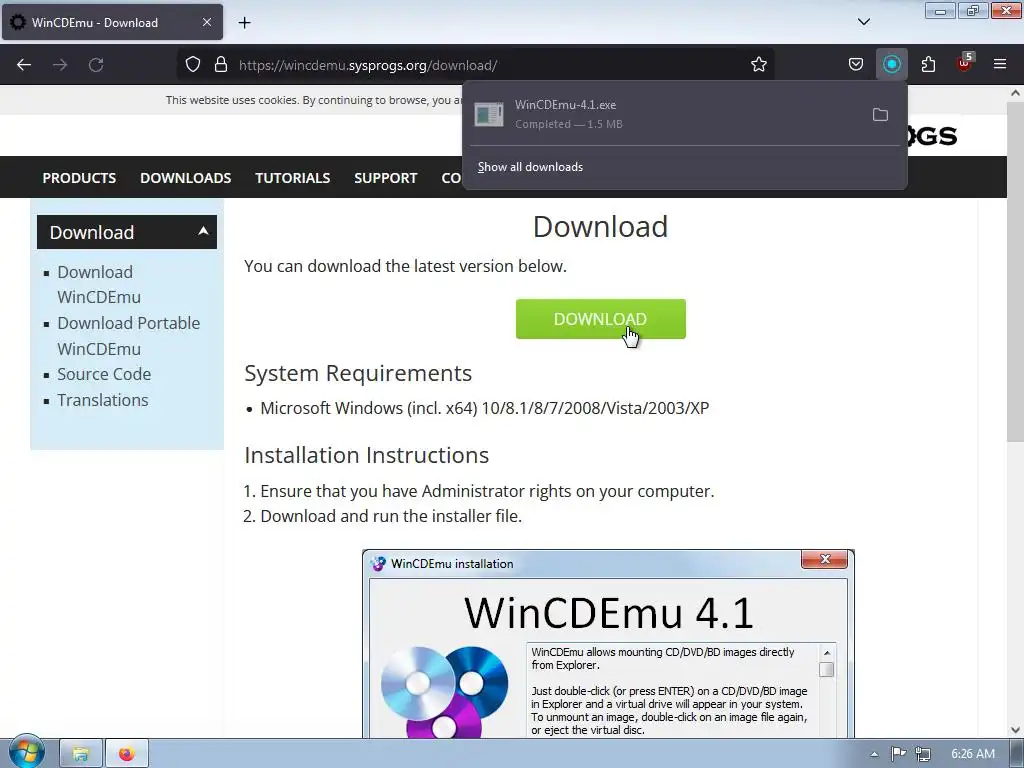
Task: Toggle the Downloads toolbar button
Action: click(x=891, y=65)
